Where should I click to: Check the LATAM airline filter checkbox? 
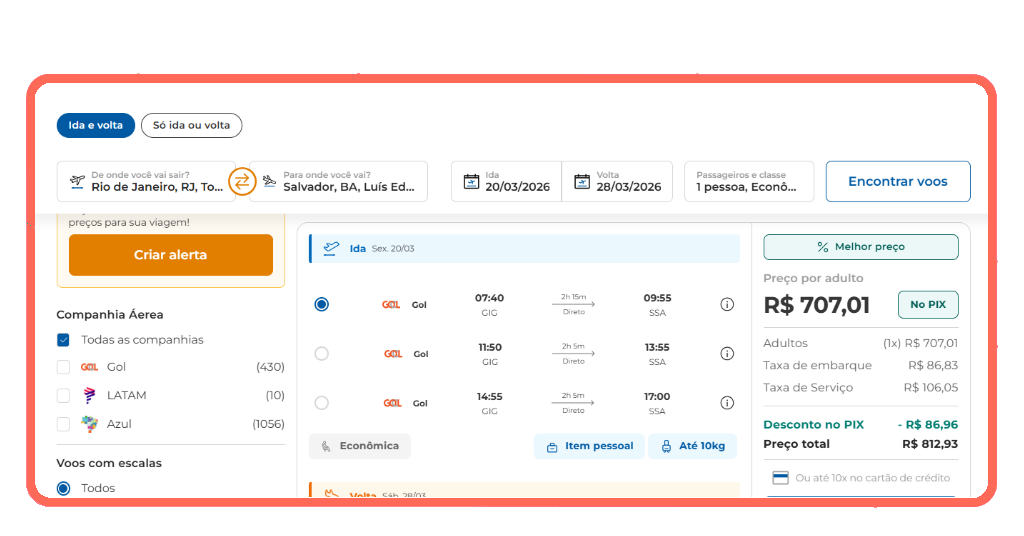coord(63,395)
